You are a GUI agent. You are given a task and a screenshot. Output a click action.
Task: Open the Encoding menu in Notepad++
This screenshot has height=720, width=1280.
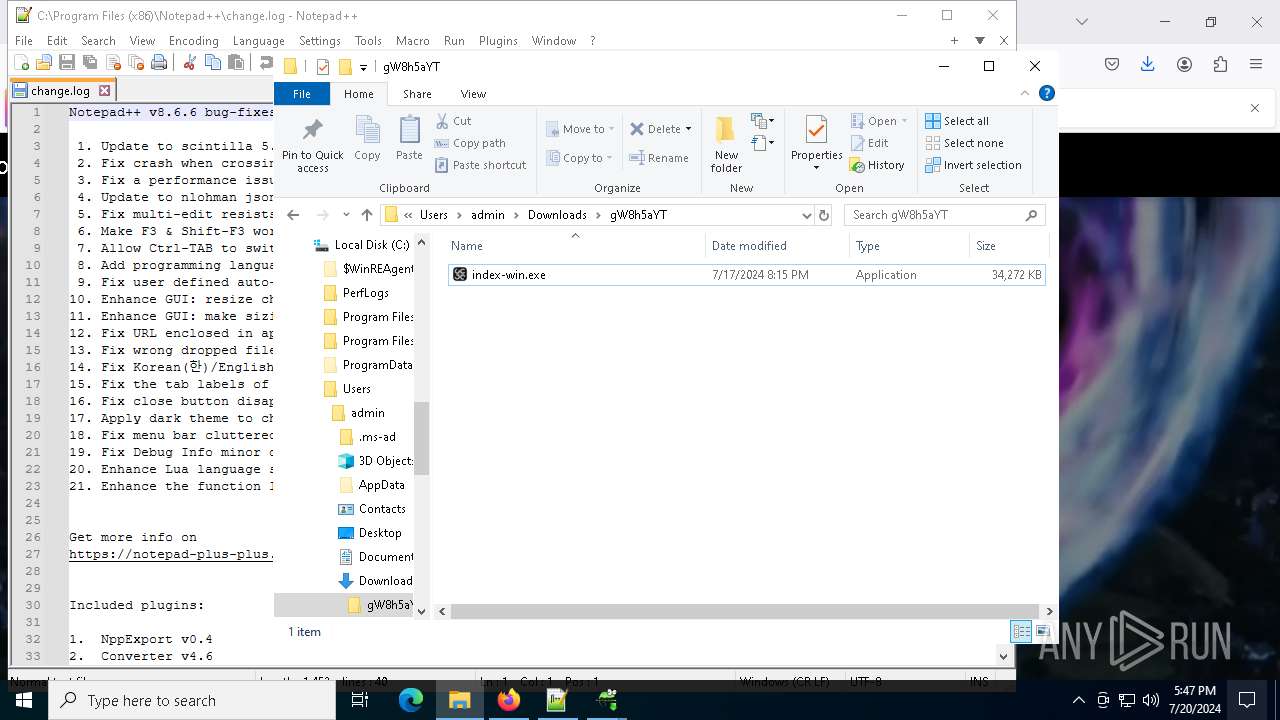click(x=193, y=41)
